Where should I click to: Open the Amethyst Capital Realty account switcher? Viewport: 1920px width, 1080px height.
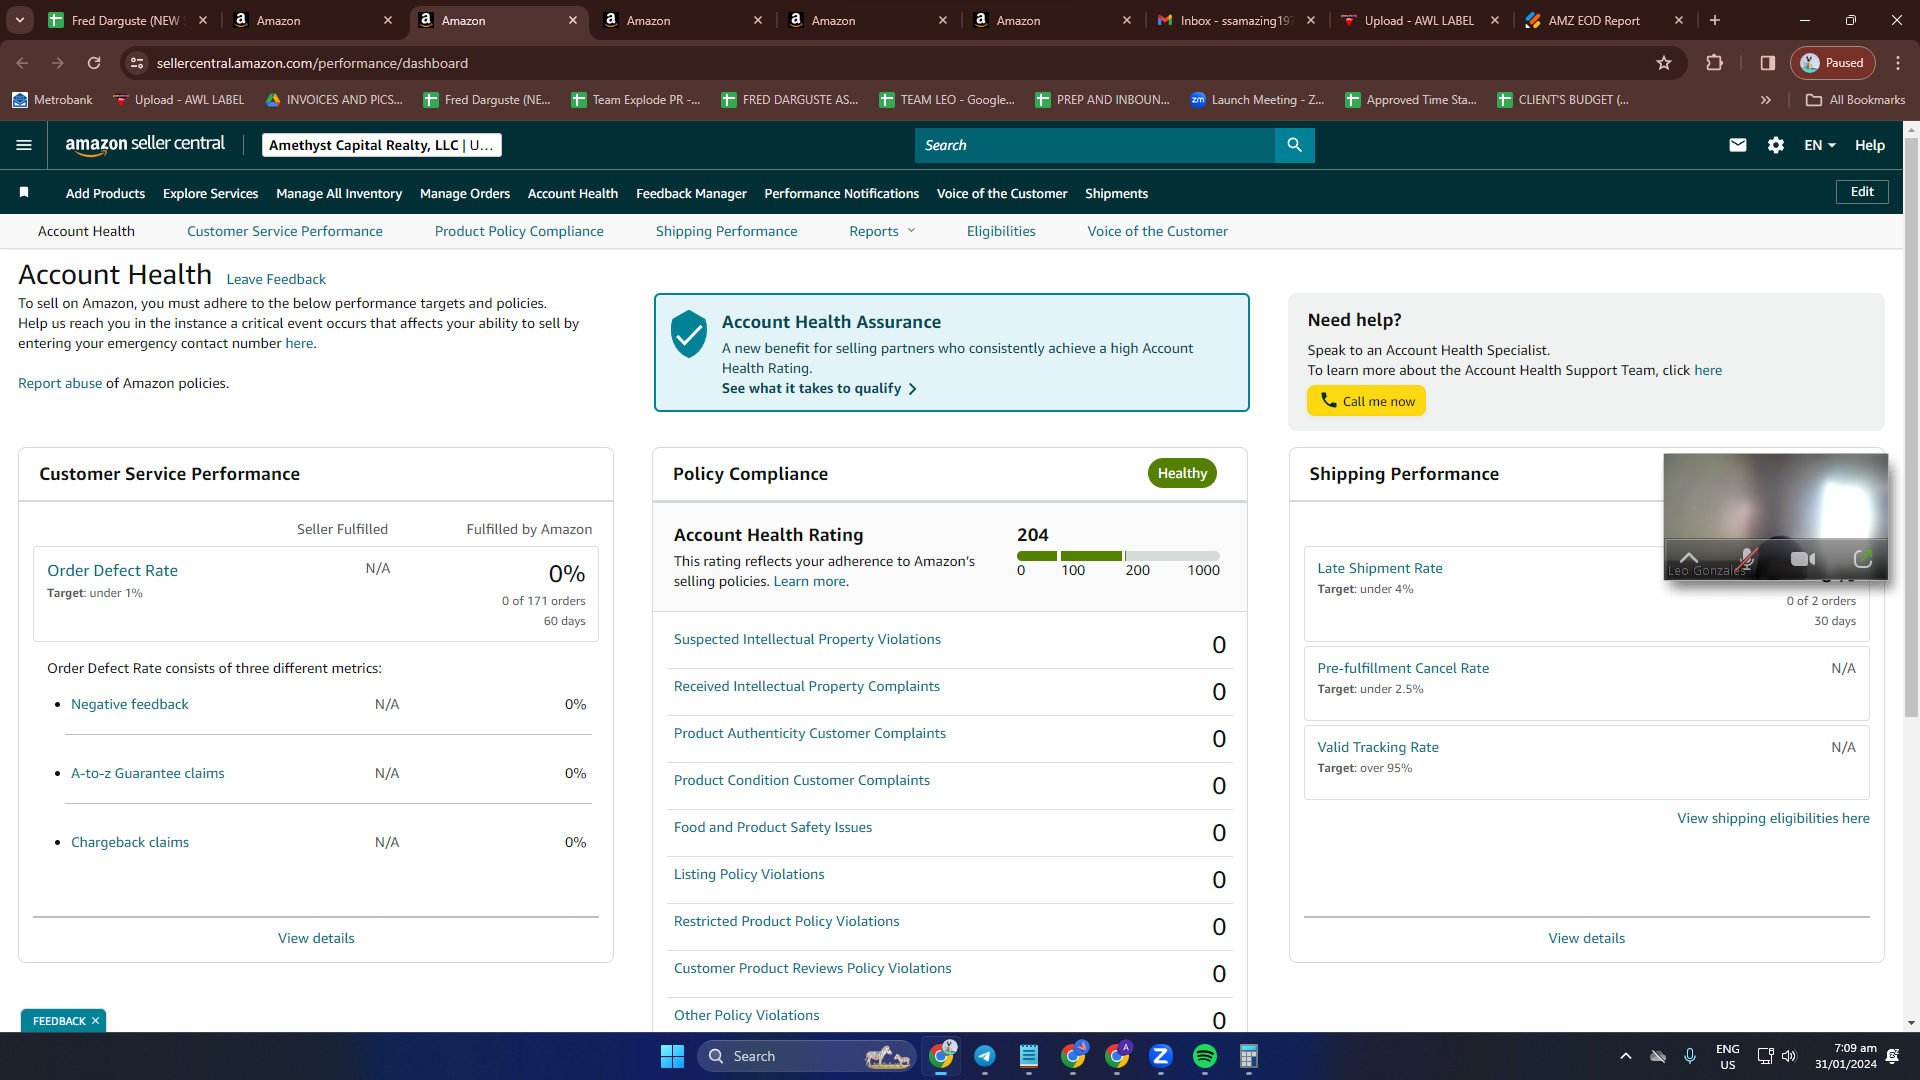(x=381, y=145)
